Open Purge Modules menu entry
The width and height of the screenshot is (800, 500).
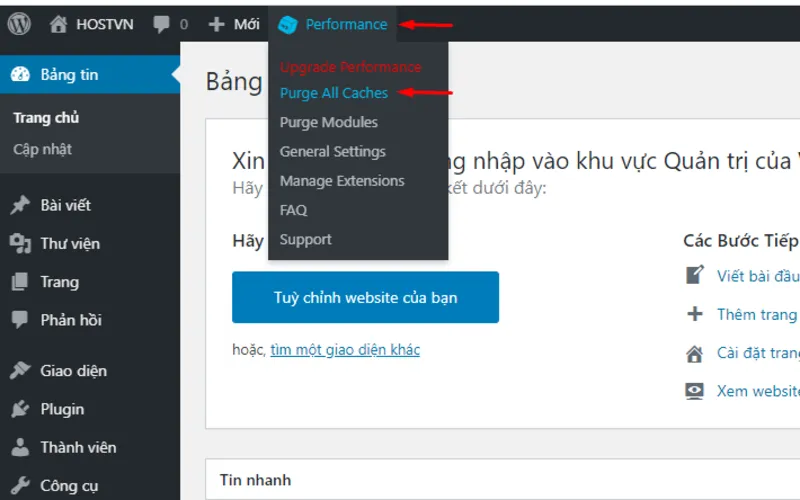329,122
